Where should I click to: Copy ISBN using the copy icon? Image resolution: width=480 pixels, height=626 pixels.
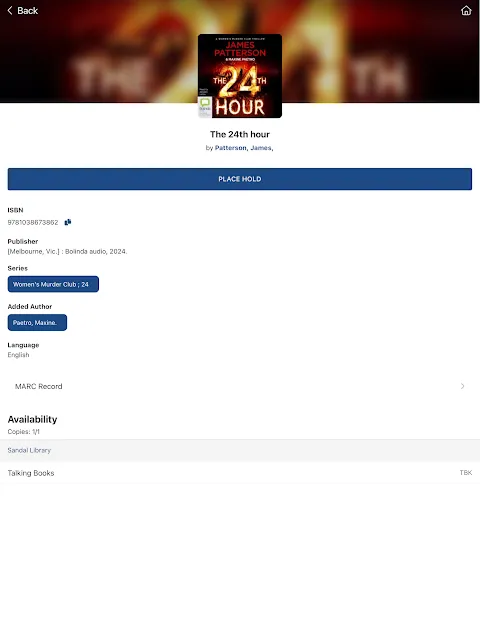[x=68, y=222]
